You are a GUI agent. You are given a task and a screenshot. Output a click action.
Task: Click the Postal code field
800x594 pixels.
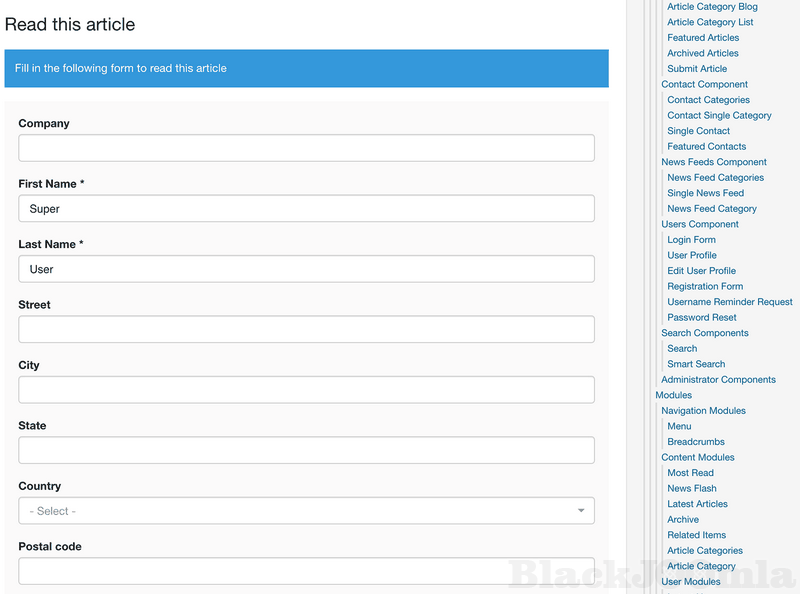pyautogui.click(x=306, y=571)
